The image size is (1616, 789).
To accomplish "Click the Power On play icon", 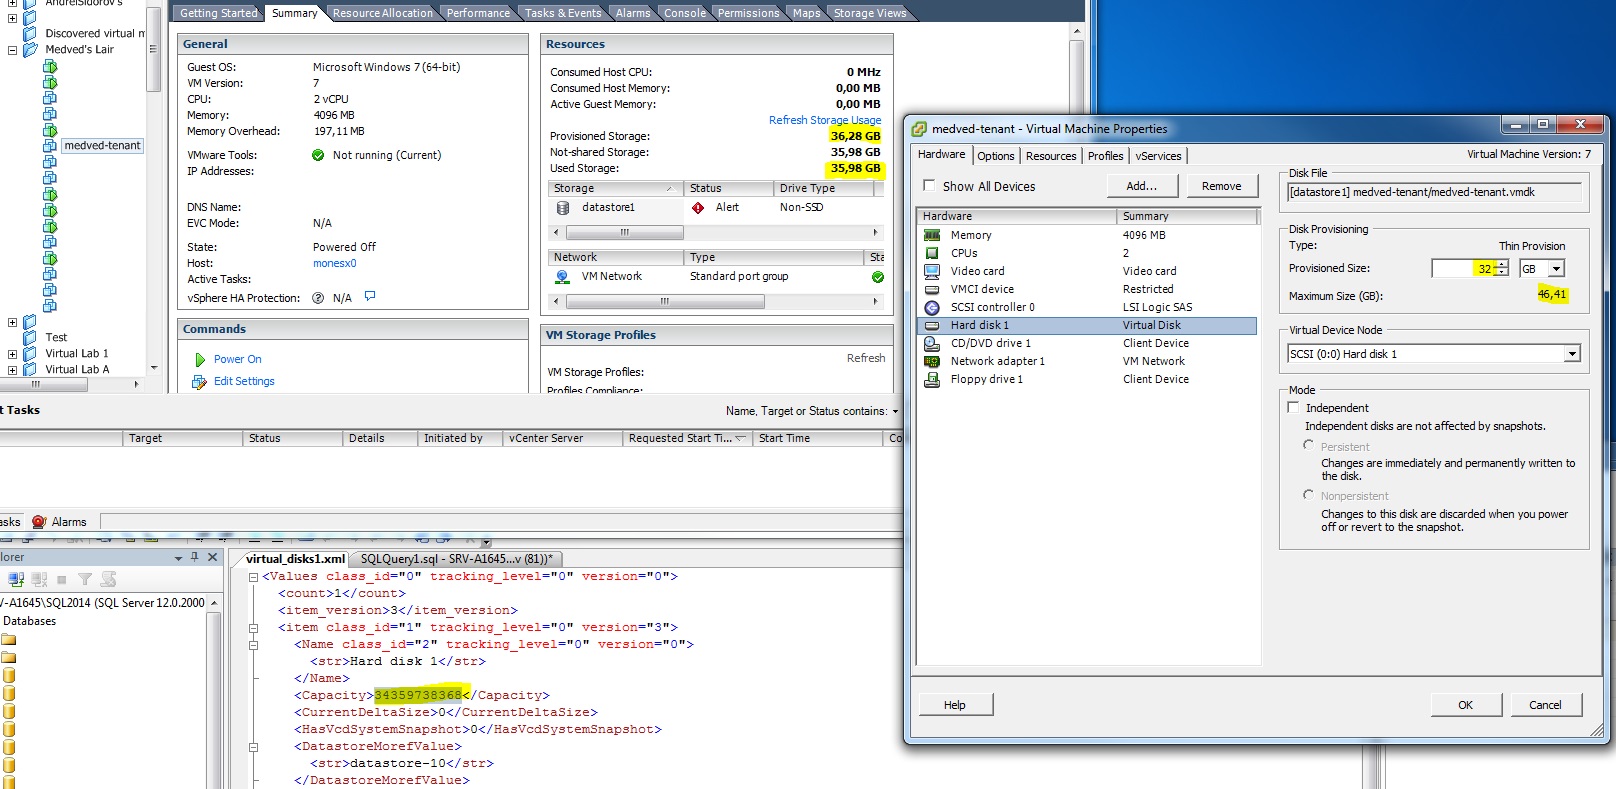I will coord(199,359).
